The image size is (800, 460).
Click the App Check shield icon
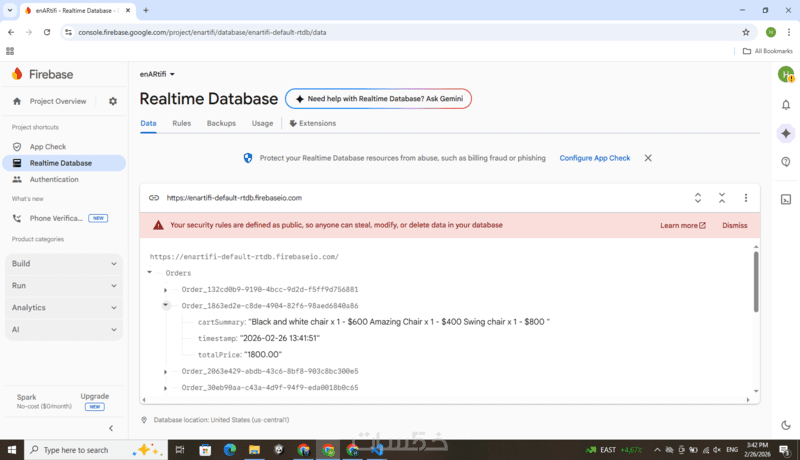pos(17,147)
